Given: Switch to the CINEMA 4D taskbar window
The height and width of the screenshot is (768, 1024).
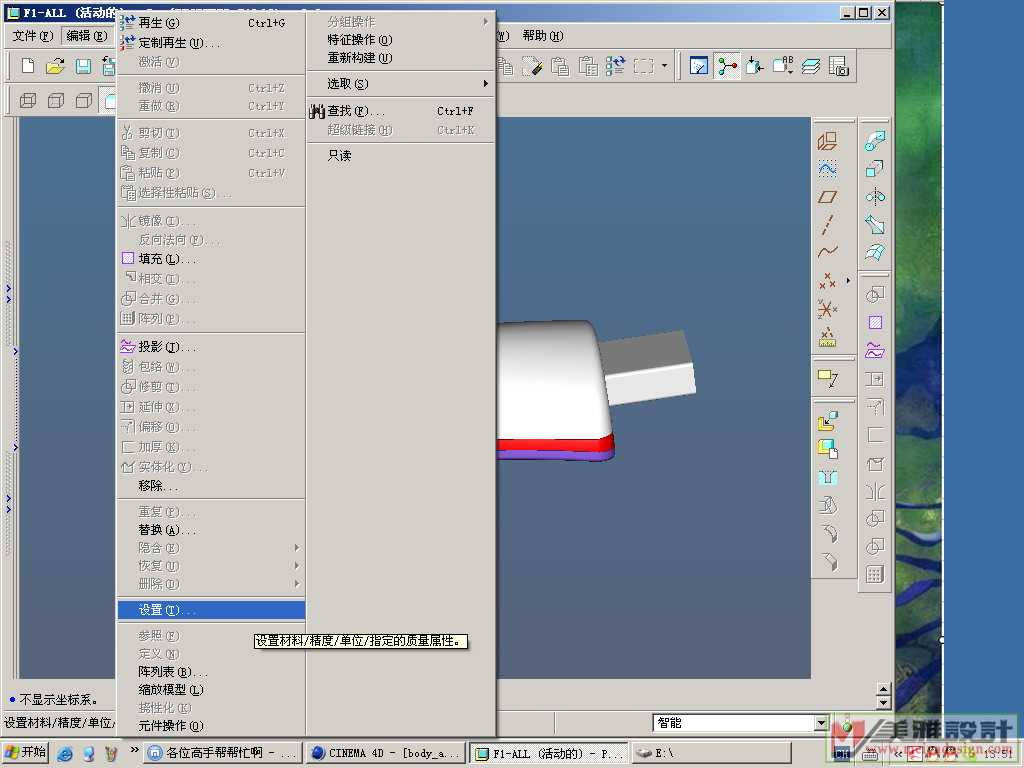Looking at the screenshot, I should coord(386,753).
